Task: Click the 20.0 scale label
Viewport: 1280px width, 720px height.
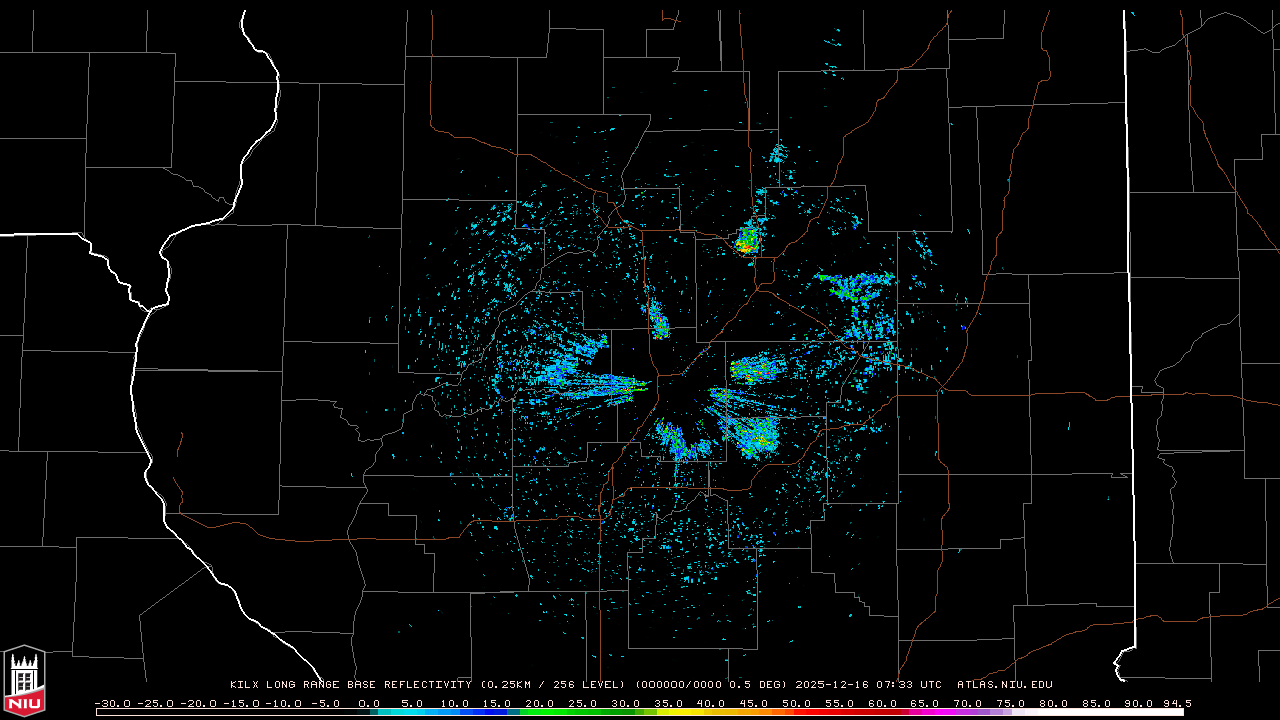Action: click(x=540, y=703)
